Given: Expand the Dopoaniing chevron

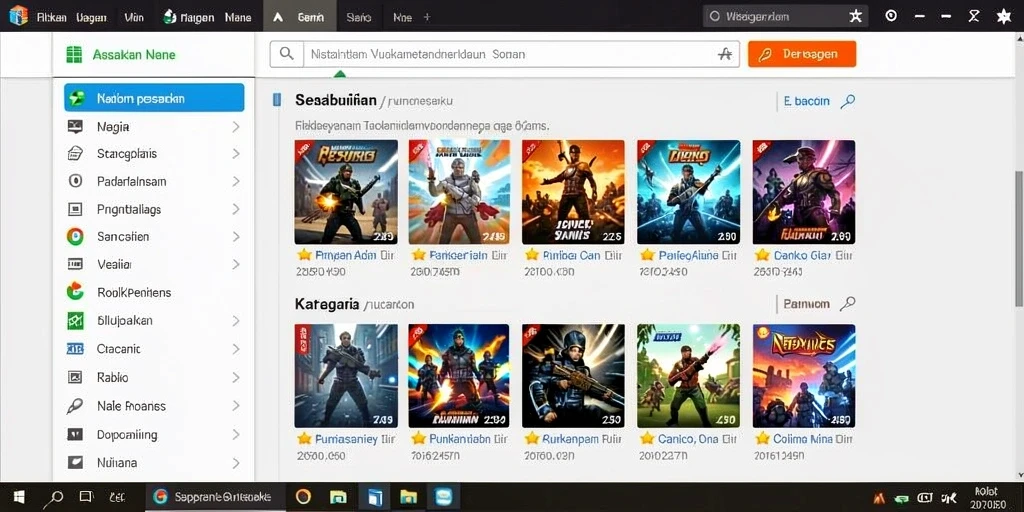Looking at the screenshot, I should pos(236,434).
